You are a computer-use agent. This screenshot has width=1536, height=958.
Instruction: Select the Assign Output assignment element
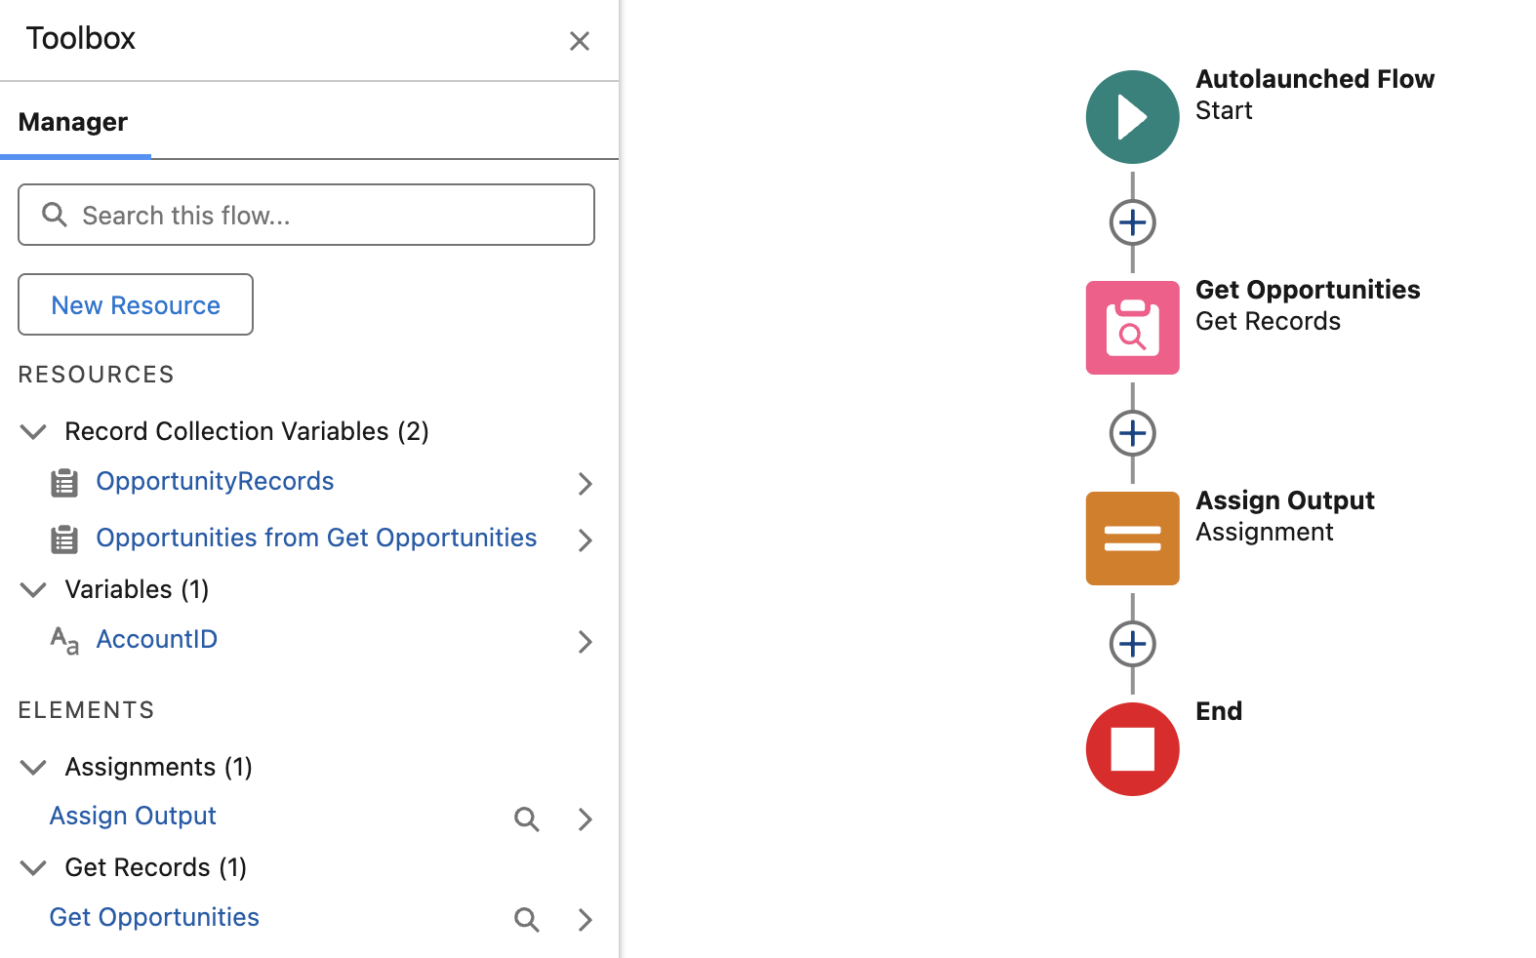tap(1132, 538)
